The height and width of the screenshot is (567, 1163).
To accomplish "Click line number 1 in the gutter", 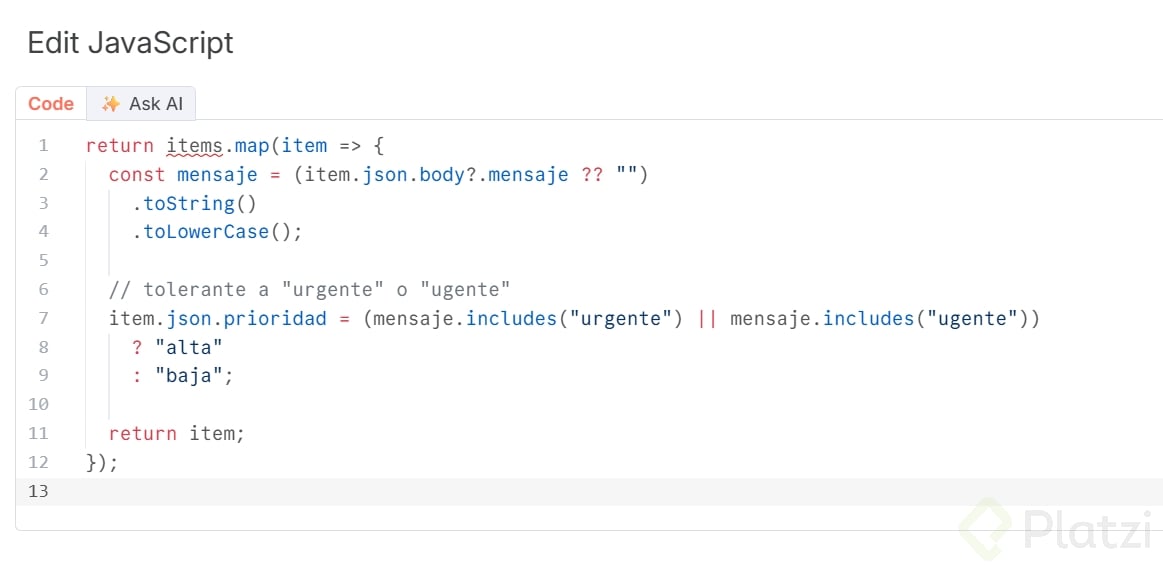I will (43, 146).
